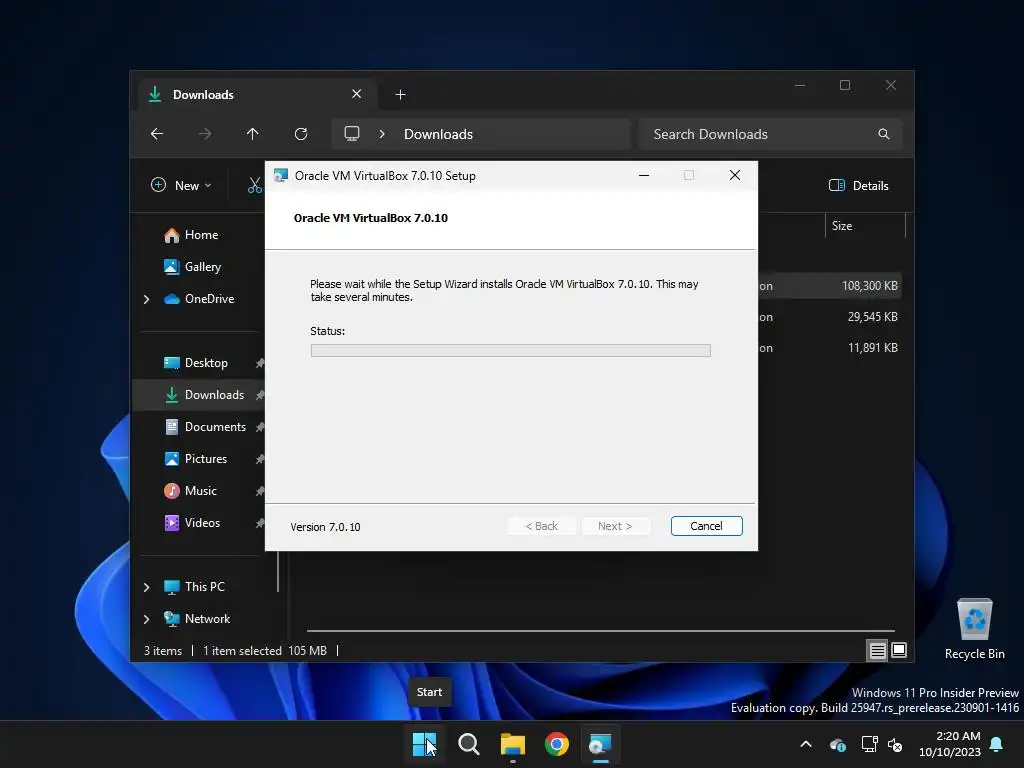Show hidden system tray icons
1024x768 pixels.
806,744
